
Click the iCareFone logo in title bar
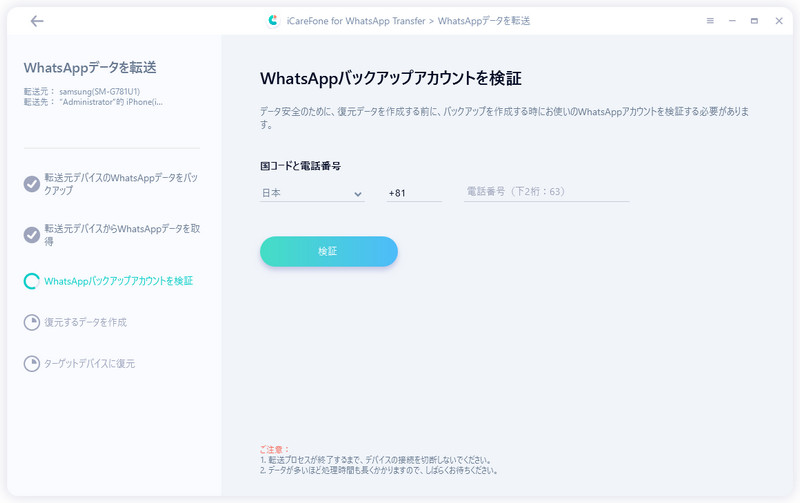point(273,21)
